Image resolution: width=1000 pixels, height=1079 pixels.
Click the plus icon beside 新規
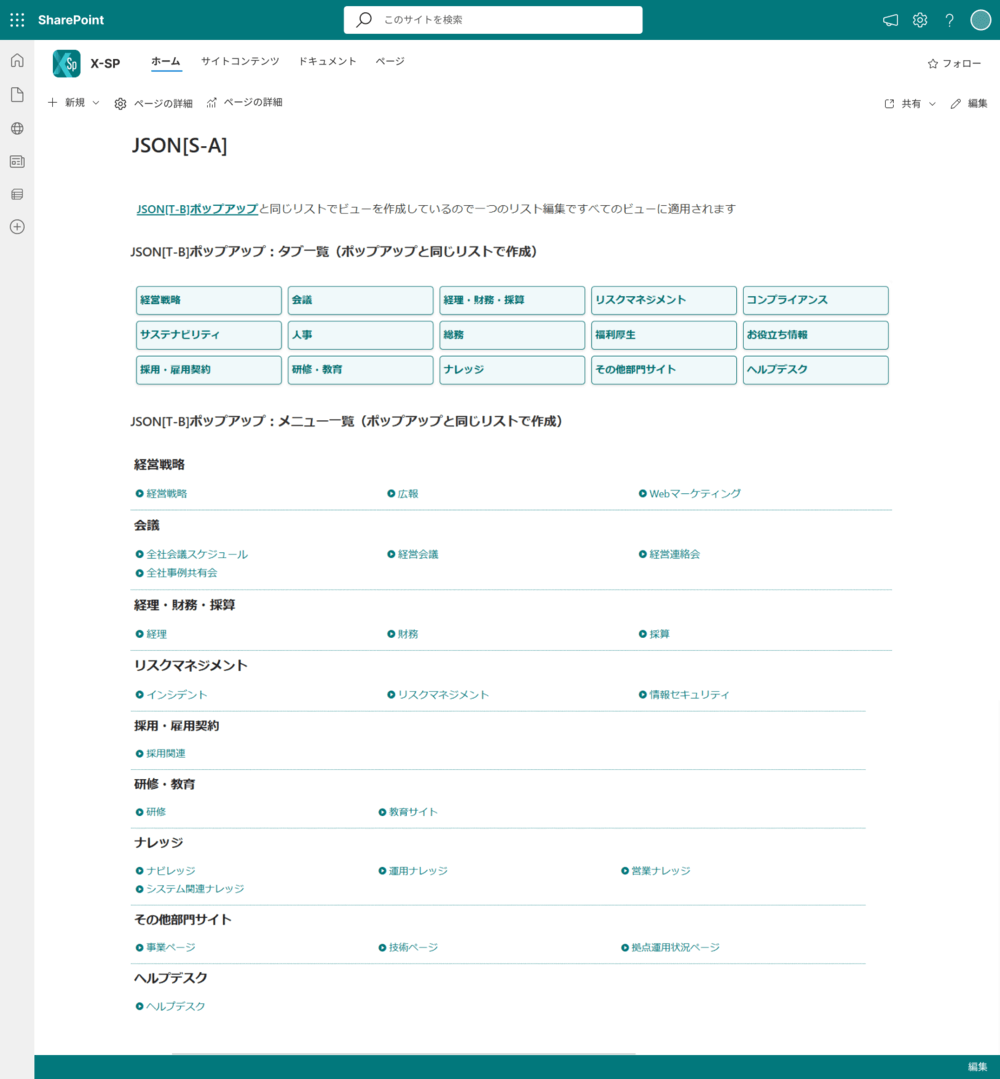(53, 103)
